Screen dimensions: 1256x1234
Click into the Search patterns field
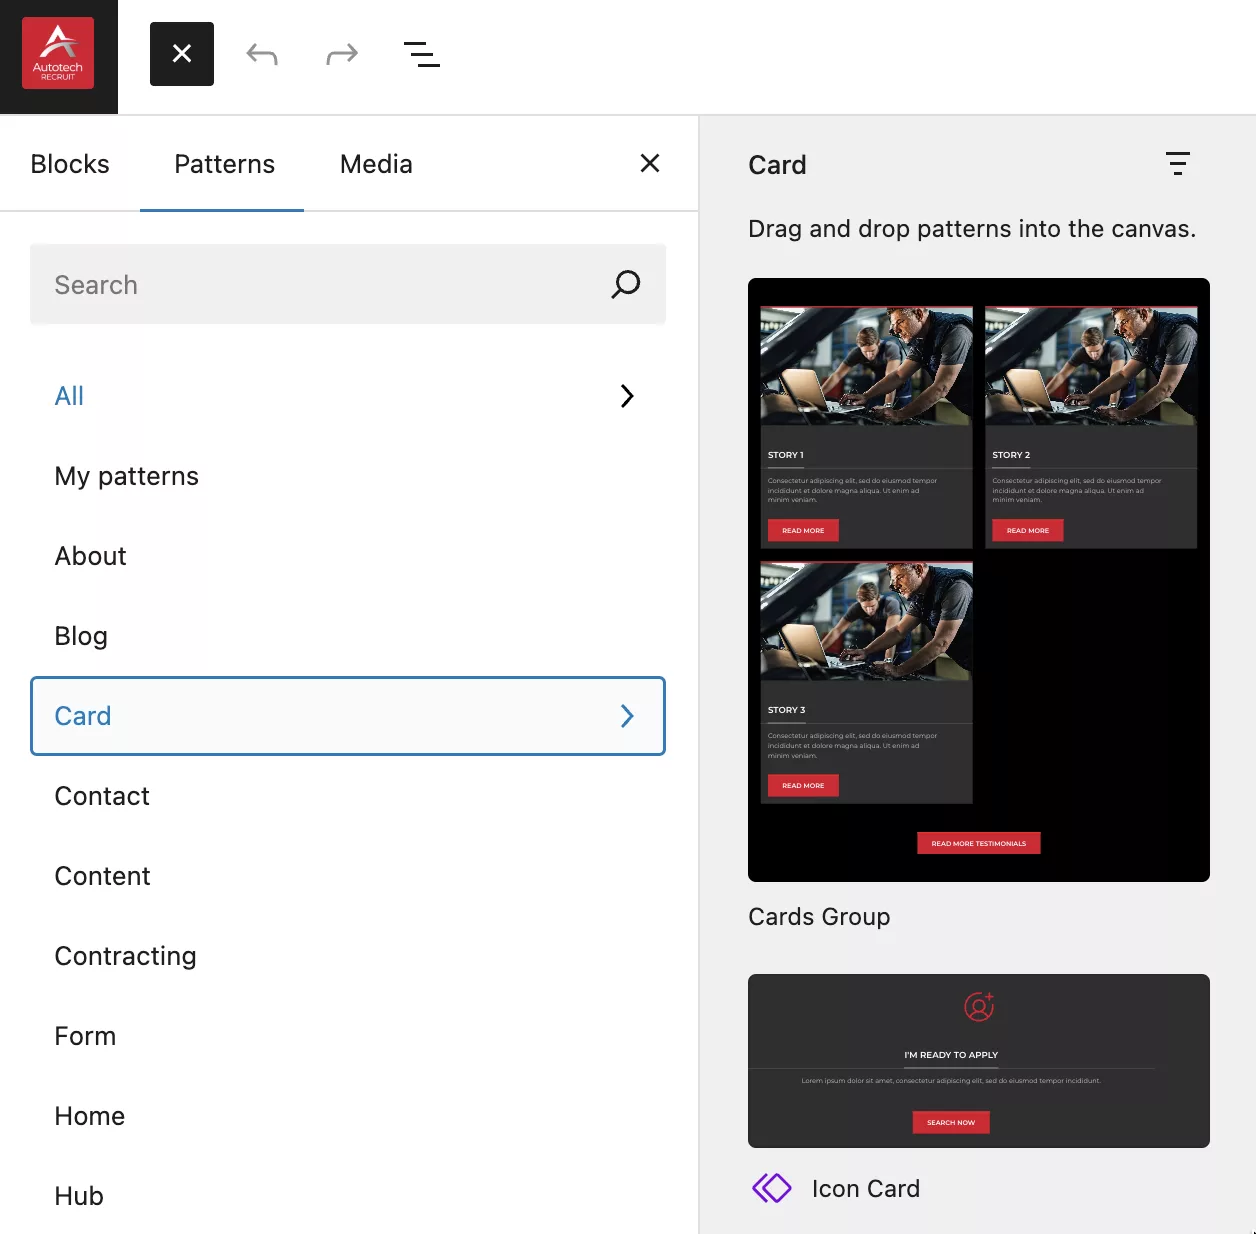[x=320, y=285]
